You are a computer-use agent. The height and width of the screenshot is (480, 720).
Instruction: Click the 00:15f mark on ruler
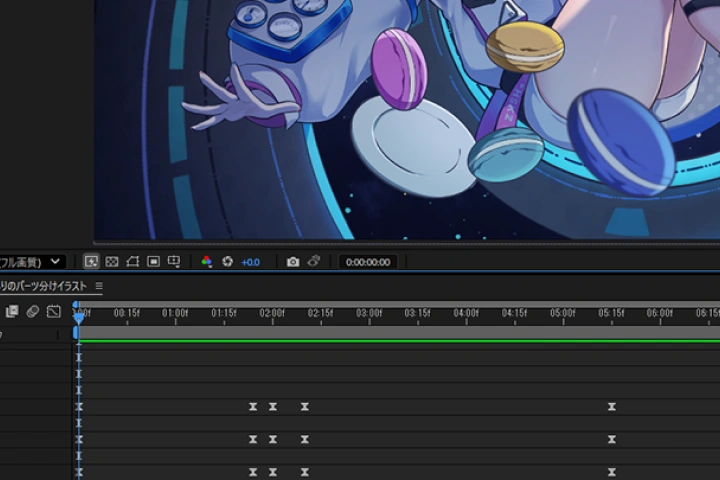coord(127,313)
